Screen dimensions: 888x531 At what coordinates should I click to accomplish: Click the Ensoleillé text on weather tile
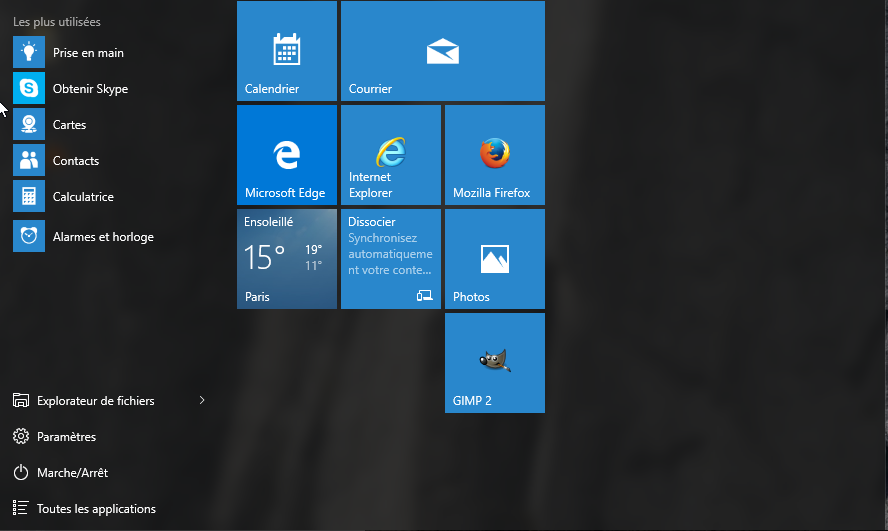pyautogui.click(x=268, y=222)
